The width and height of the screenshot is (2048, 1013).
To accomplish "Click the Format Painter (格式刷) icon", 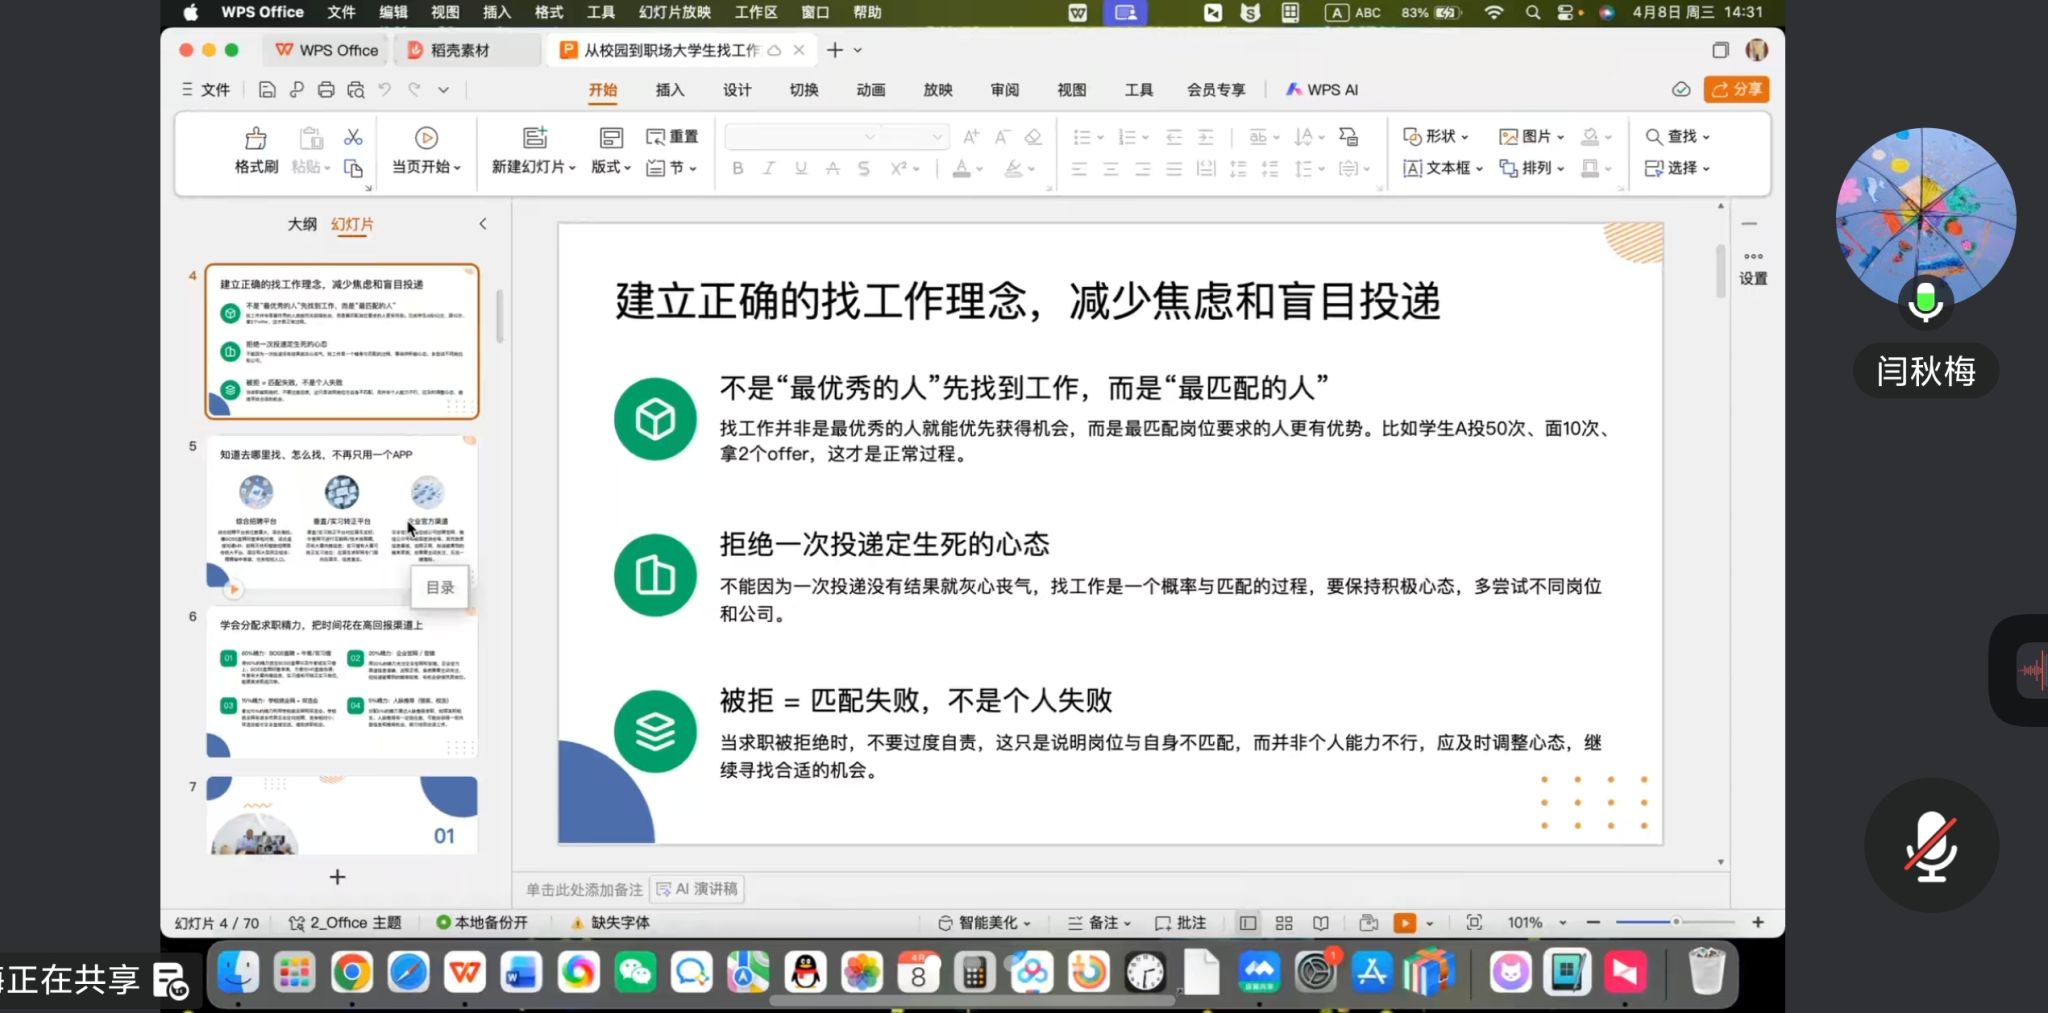I will coord(256,138).
